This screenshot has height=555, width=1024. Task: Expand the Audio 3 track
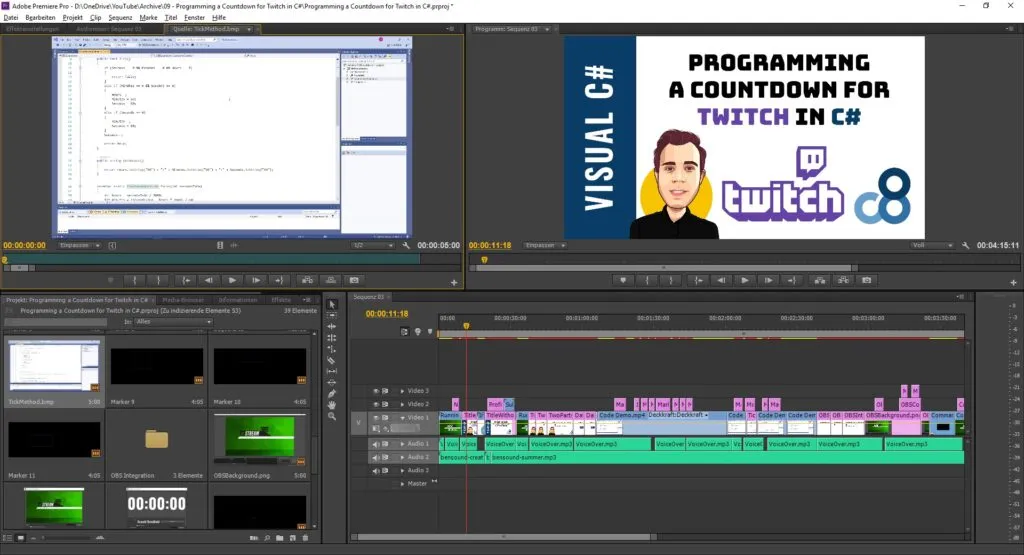(x=402, y=471)
